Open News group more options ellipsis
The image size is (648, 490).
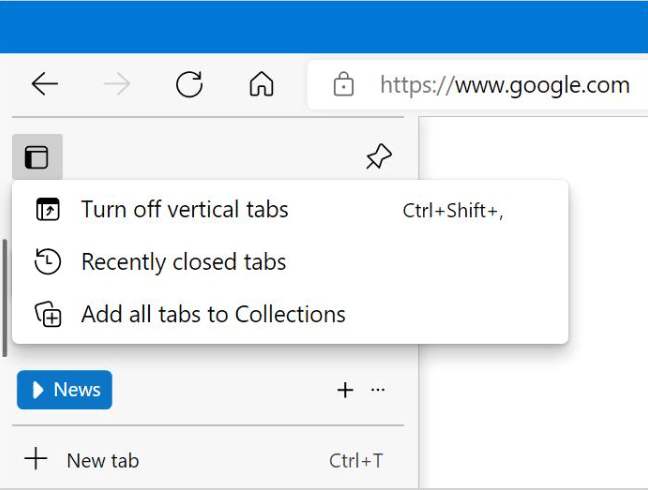pyautogui.click(x=378, y=390)
